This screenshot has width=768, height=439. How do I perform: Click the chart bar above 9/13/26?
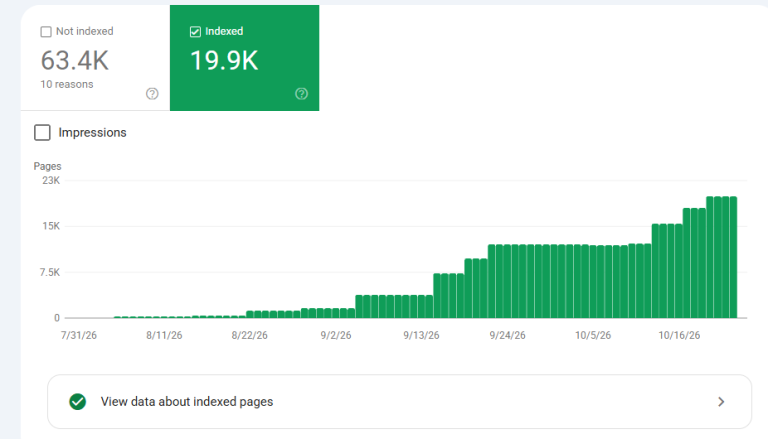click(x=421, y=307)
